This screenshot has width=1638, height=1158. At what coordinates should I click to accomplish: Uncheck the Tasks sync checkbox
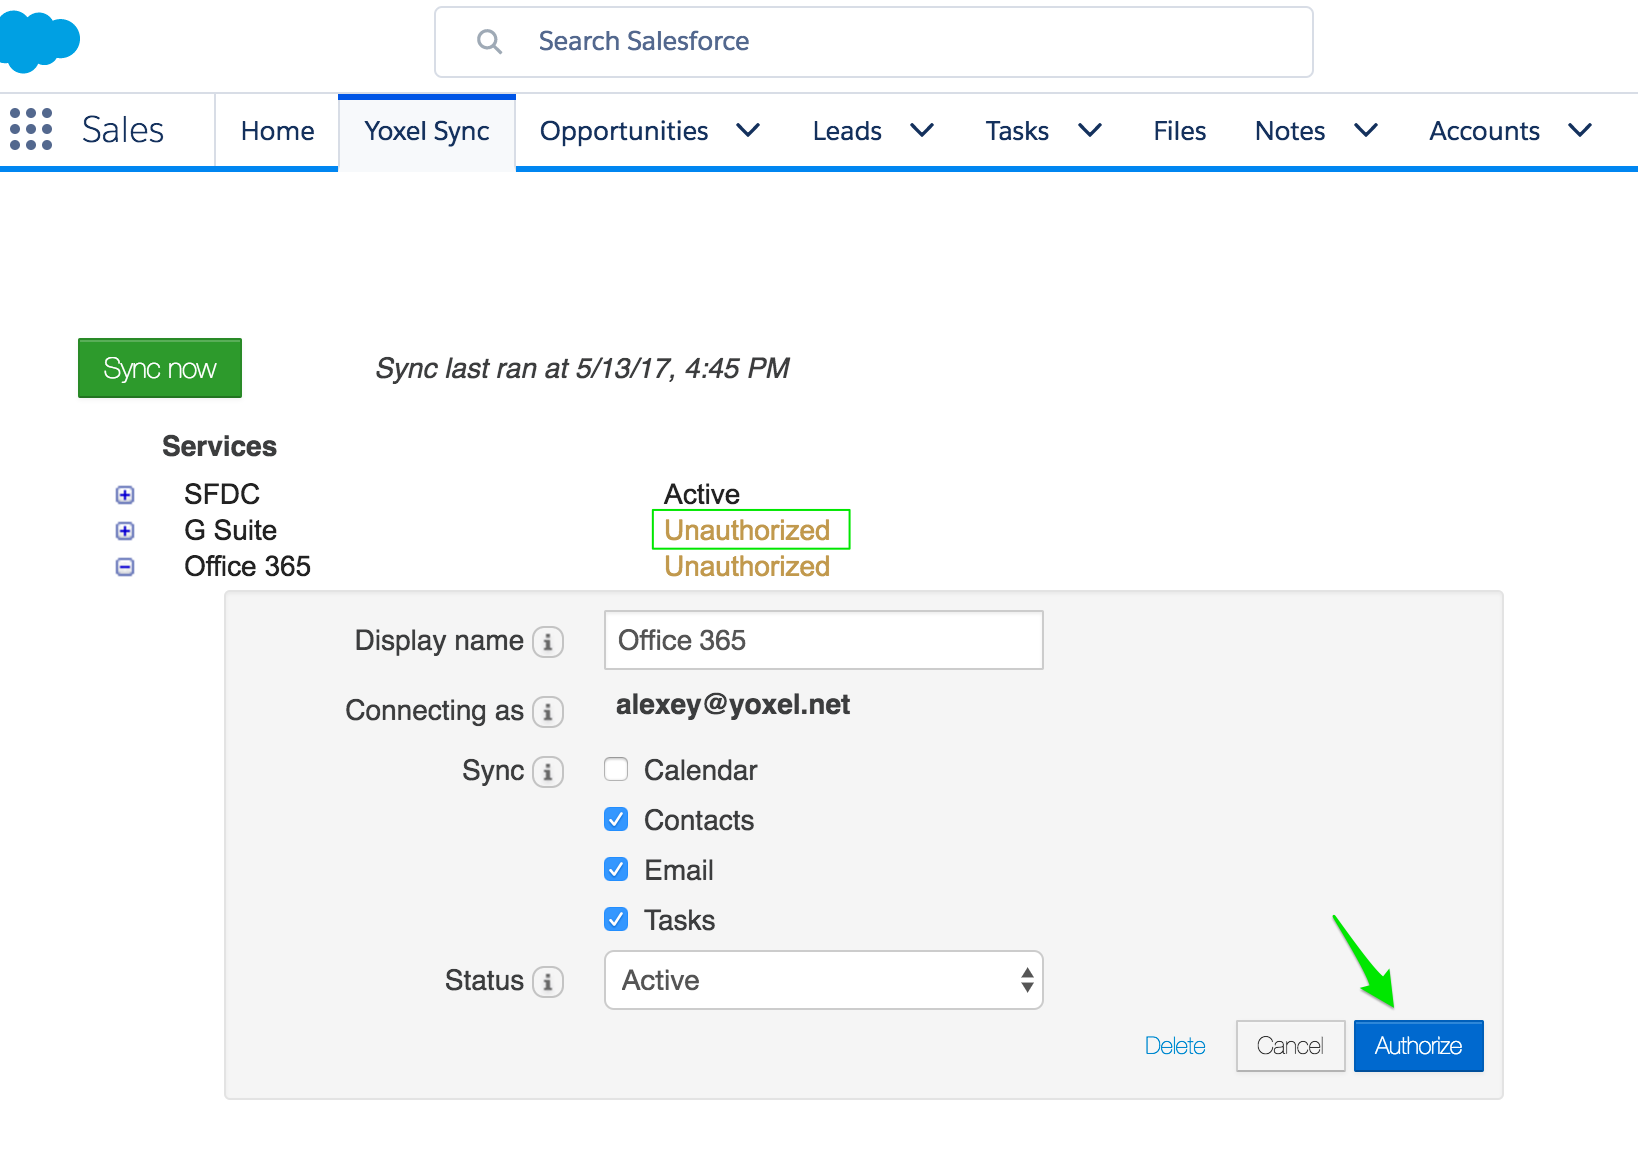pyautogui.click(x=616, y=919)
